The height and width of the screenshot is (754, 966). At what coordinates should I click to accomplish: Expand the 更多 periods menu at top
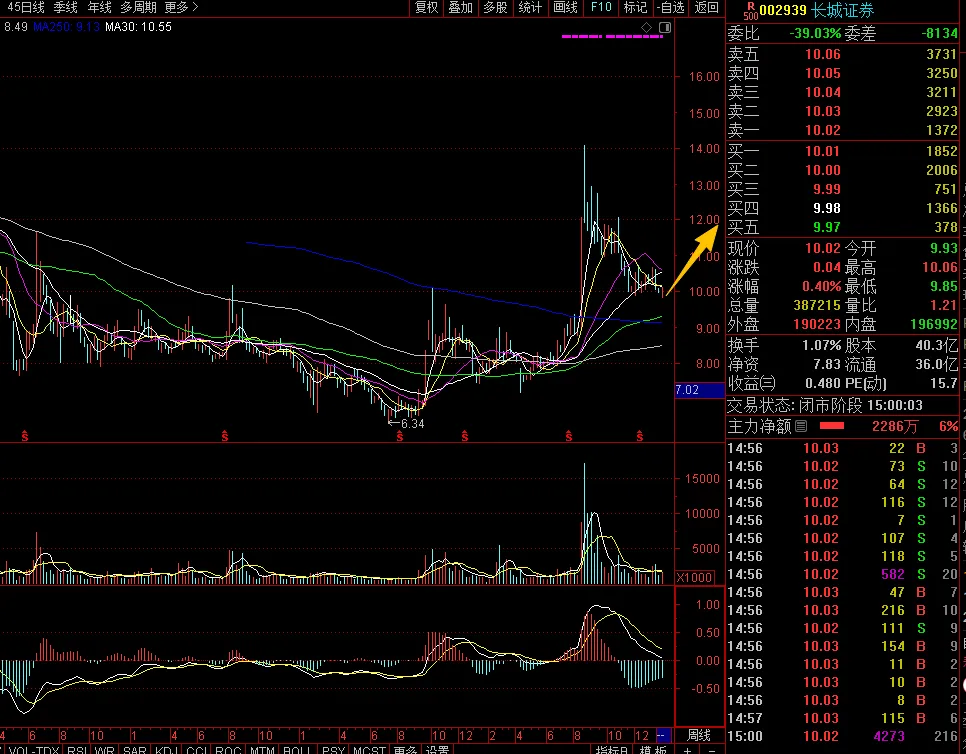pyautogui.click(x=181, y=7)
